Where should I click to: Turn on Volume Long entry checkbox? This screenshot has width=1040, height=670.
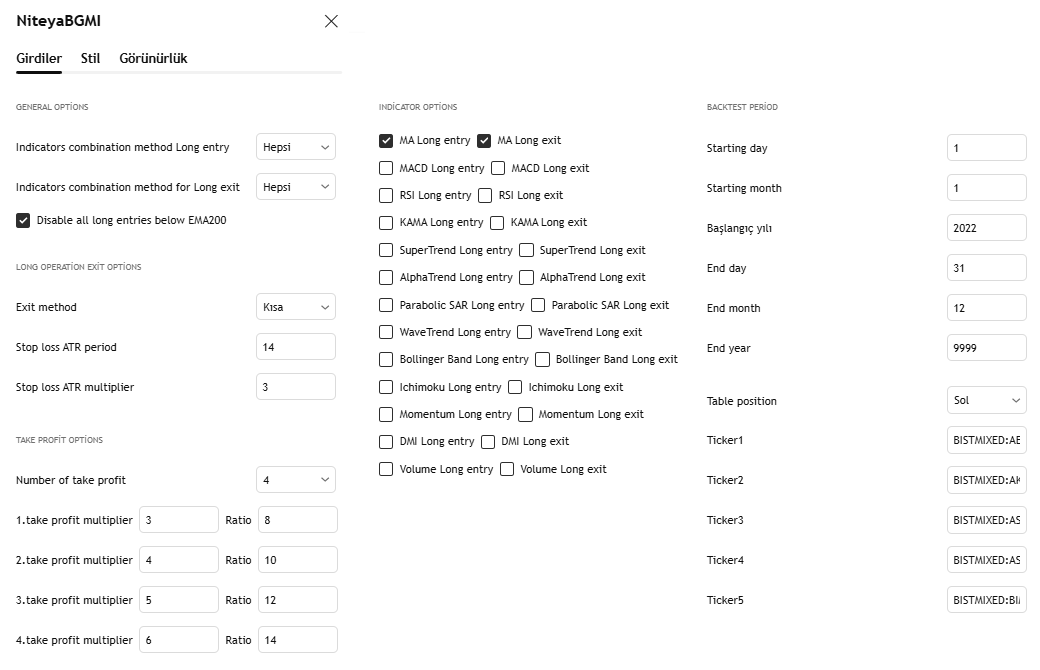click(386, 469)
